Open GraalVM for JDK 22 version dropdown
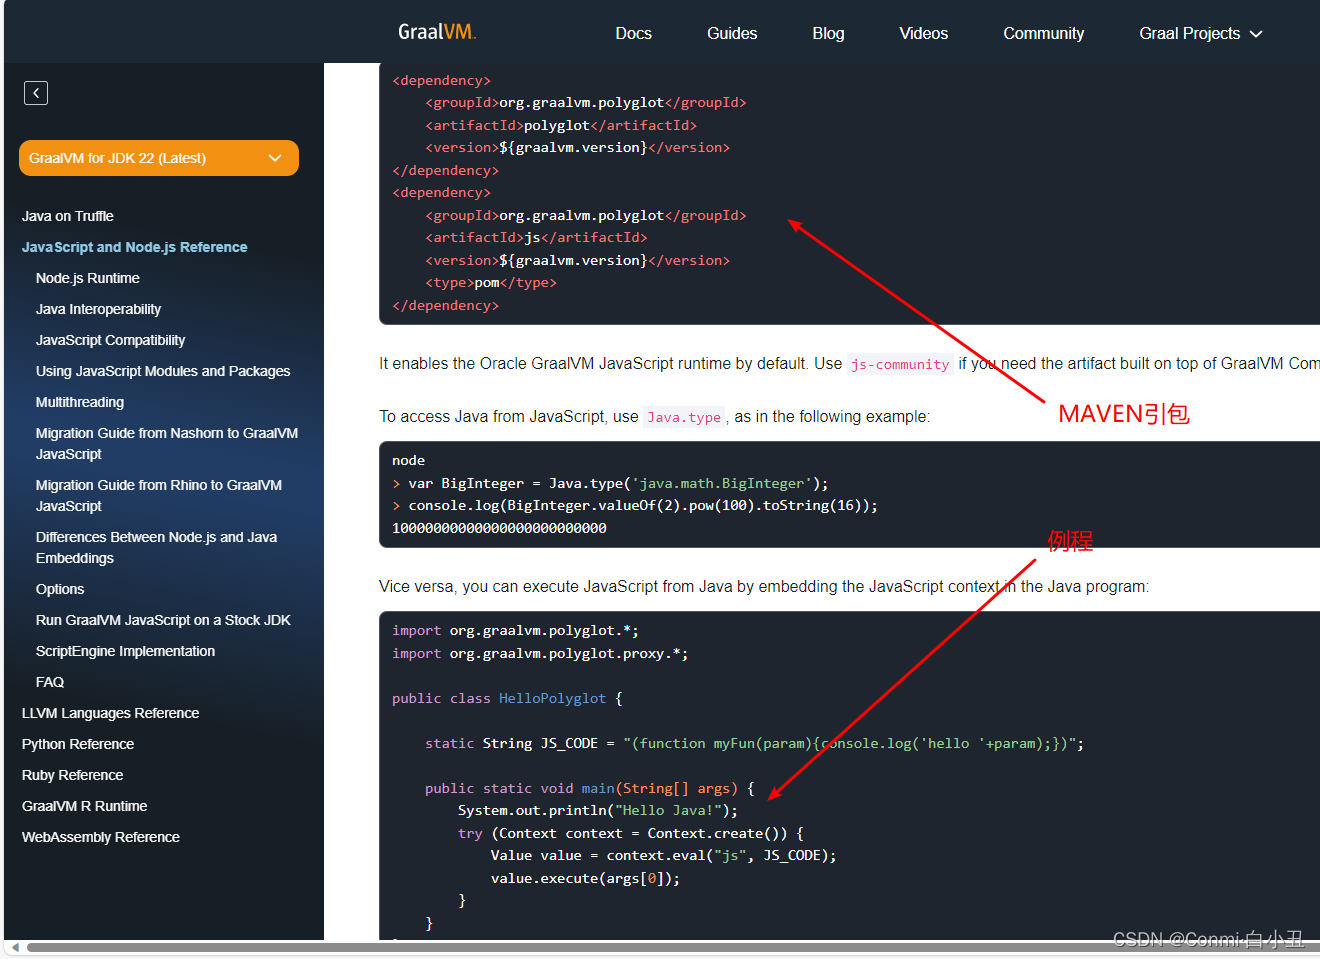The image size is (1320, 959). point(159,158)
